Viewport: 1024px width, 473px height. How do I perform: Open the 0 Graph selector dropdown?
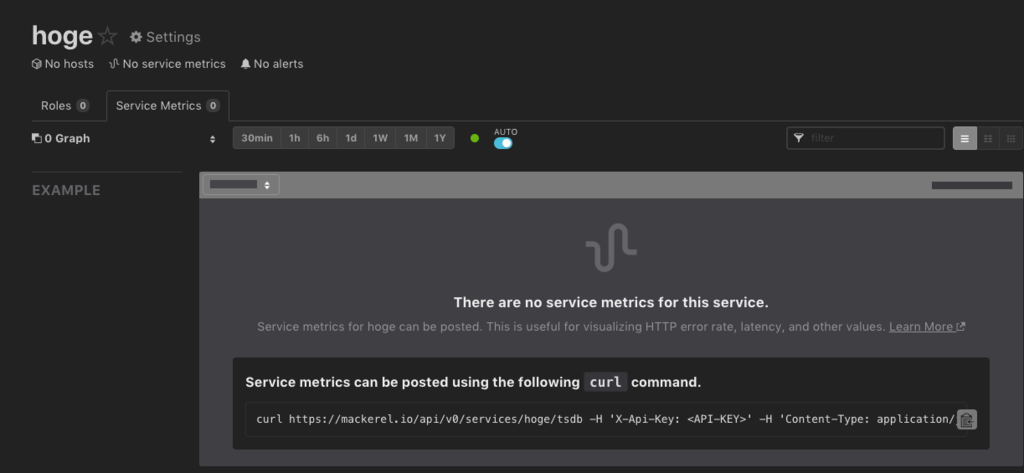[124, 139]
